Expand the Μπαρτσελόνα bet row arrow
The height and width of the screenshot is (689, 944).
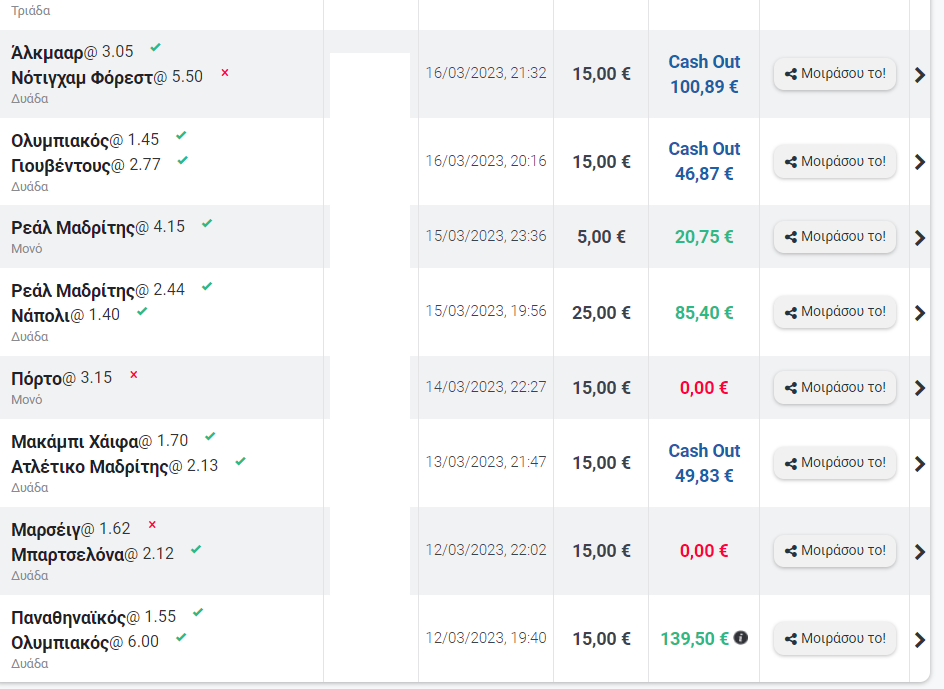pyautogui.click(x=919, y=552)
